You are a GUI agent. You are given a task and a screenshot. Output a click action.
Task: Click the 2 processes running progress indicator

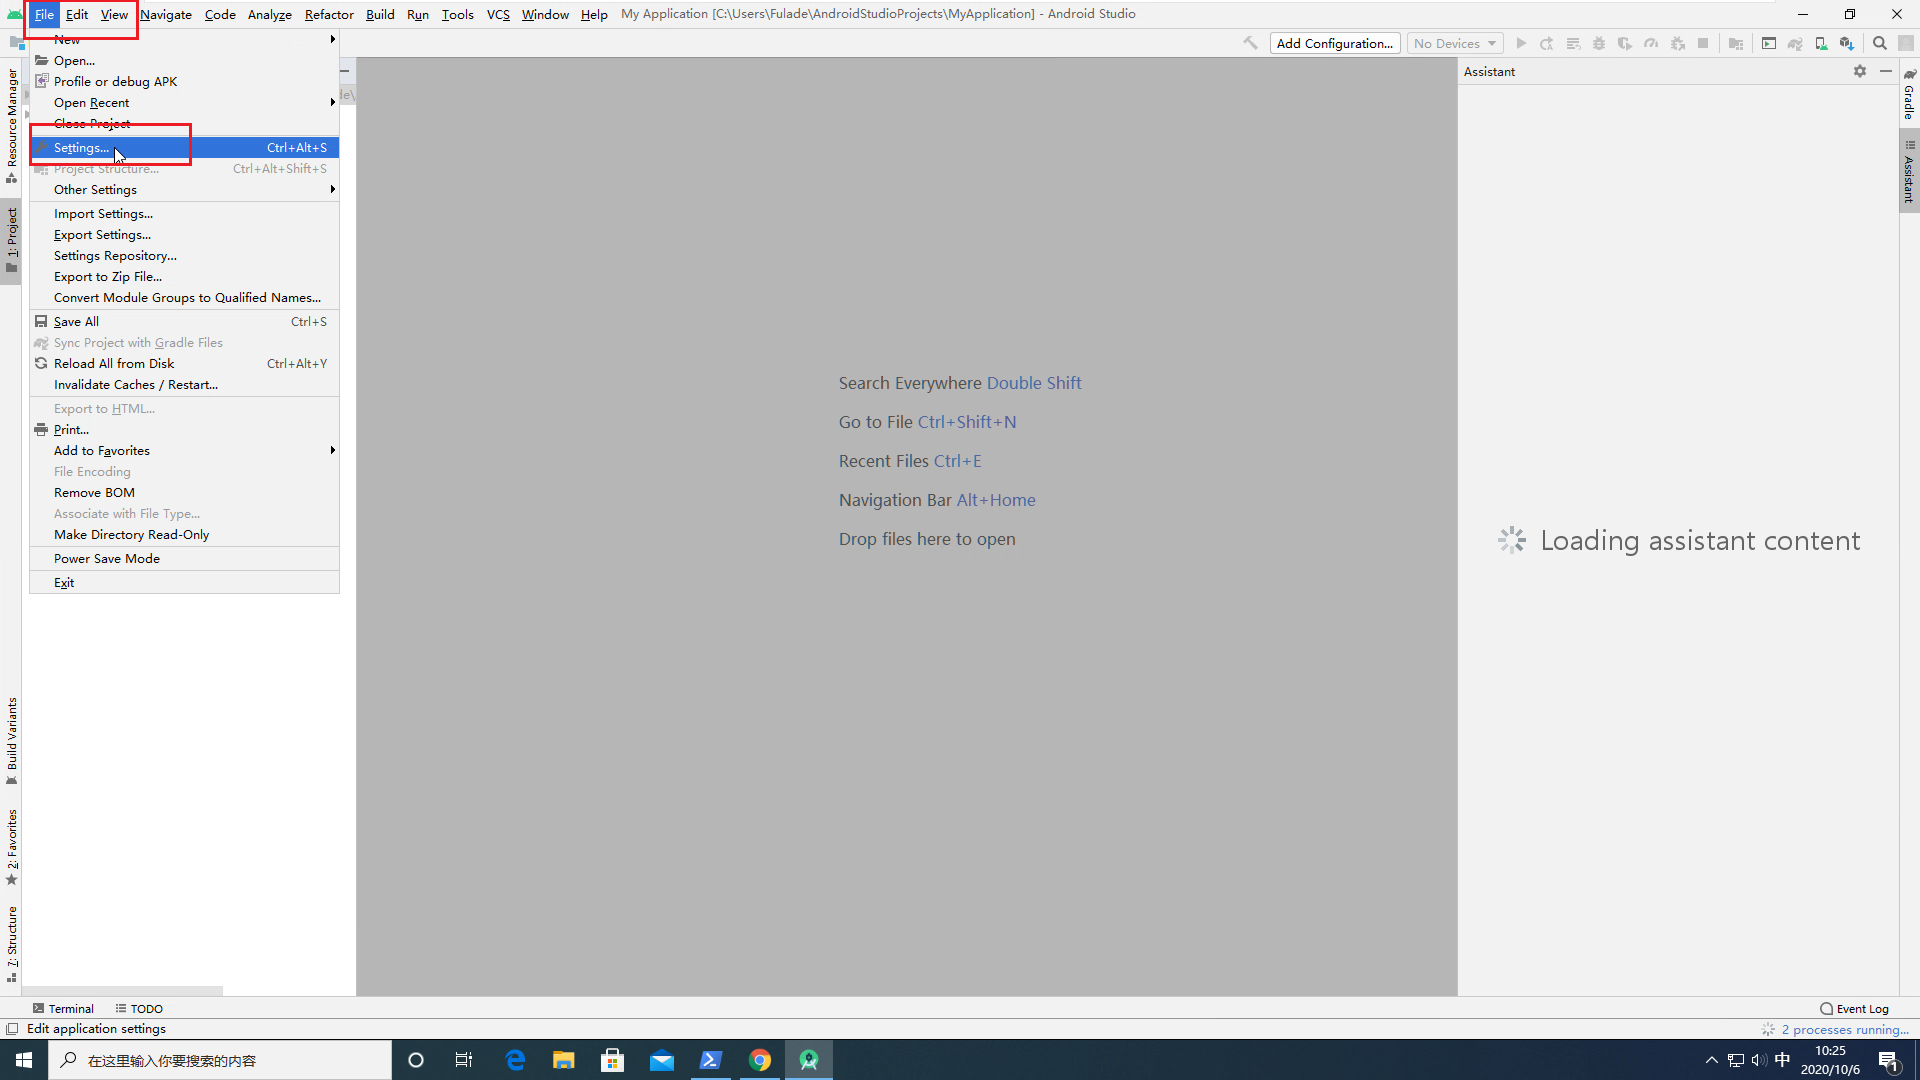click(1843, 1029)
